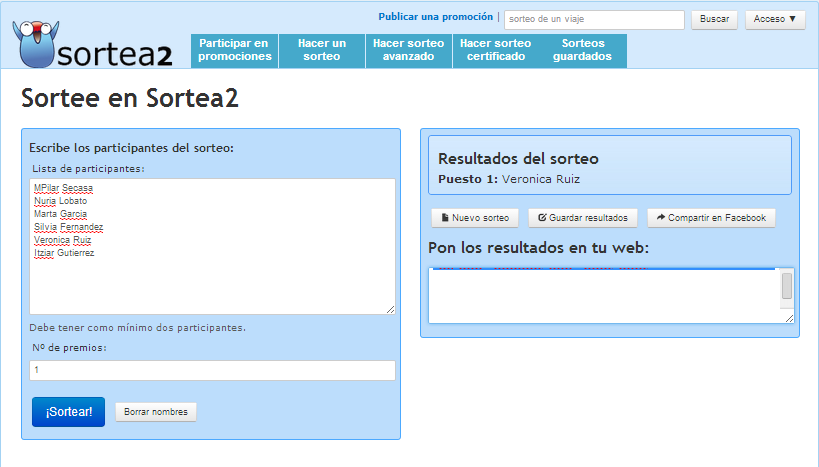Click the sortea2 logo text

[114, 54]
